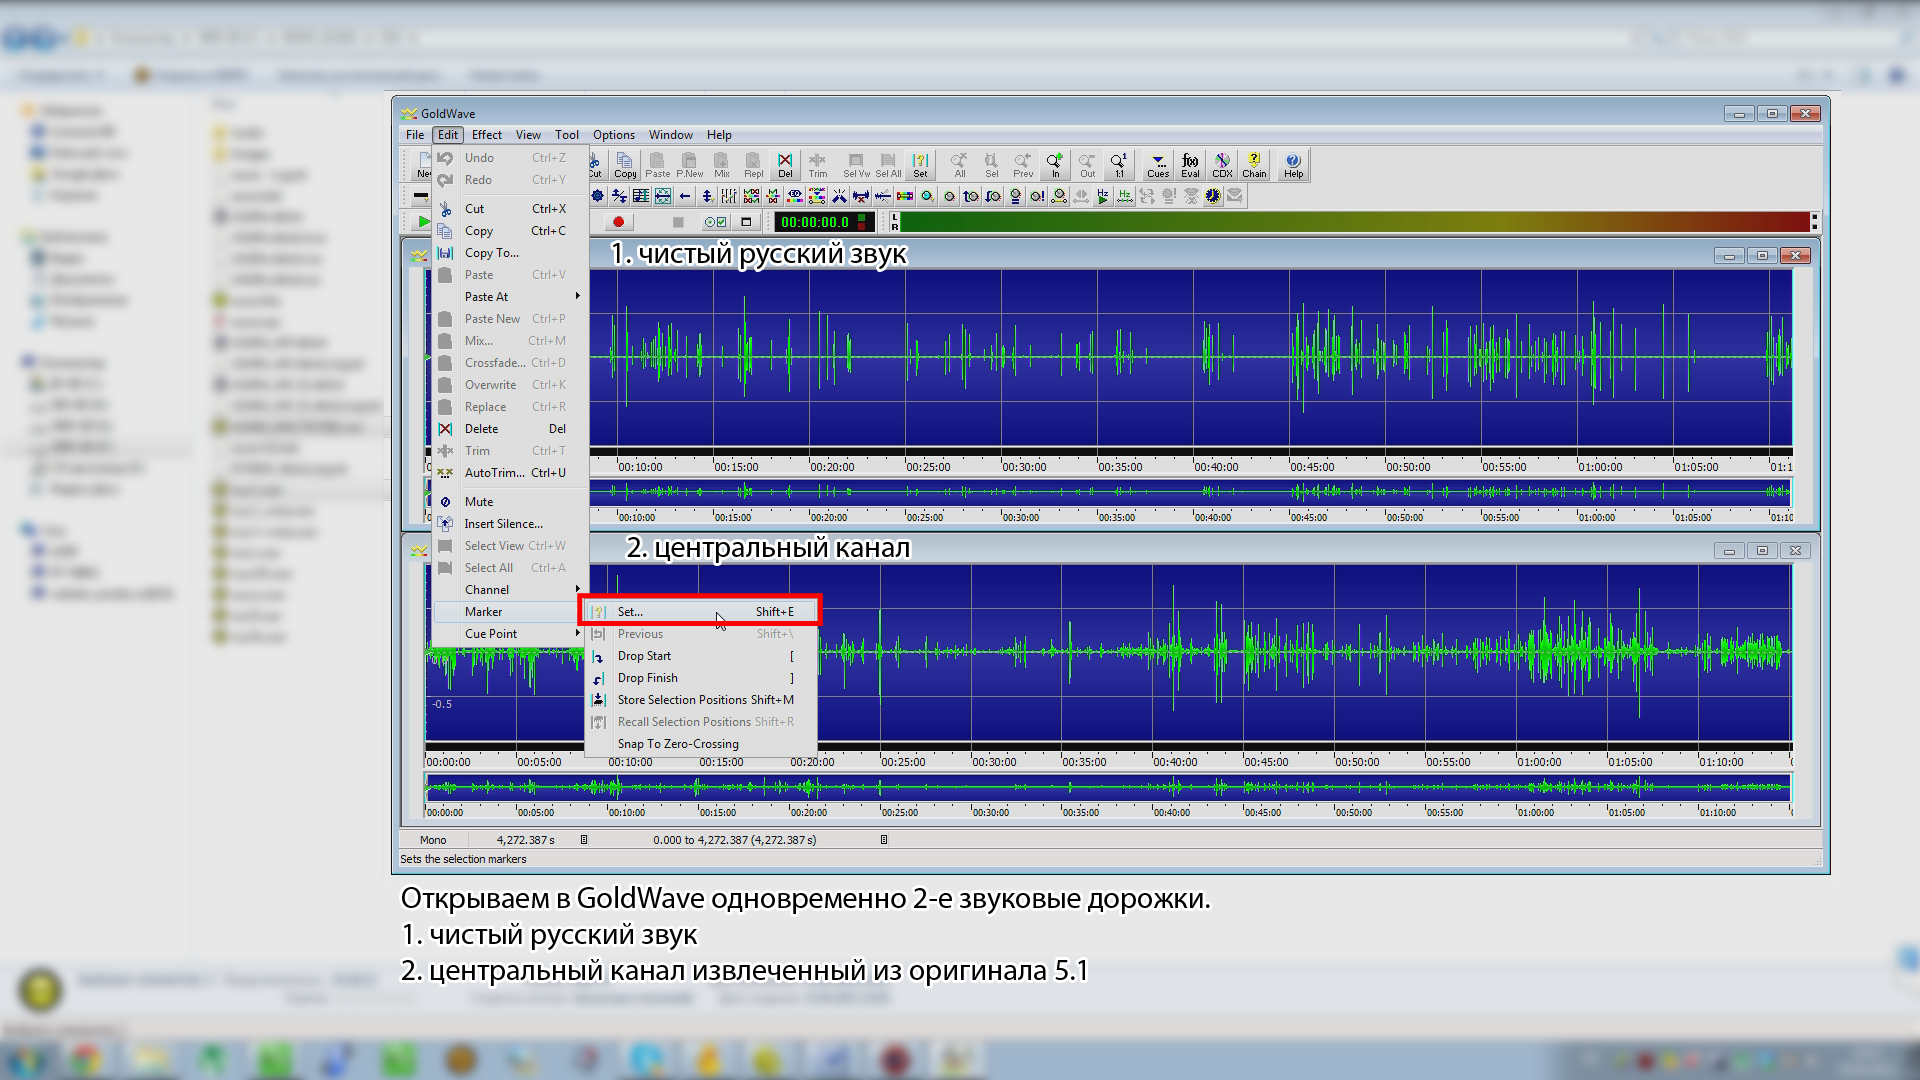Viewport: 1920px width, 1080px height.
Task: Click the zoom Prev toolbar icon
Action: click(1023, 165)
